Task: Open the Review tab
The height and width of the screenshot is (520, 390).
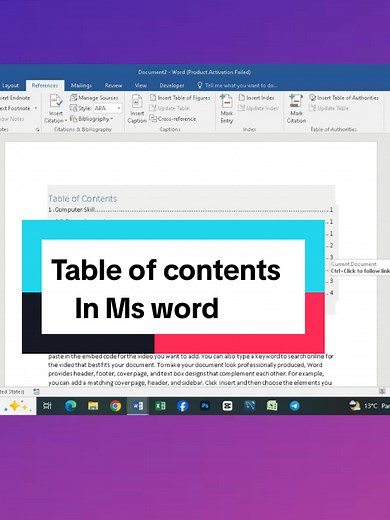Action: point(113,85)
